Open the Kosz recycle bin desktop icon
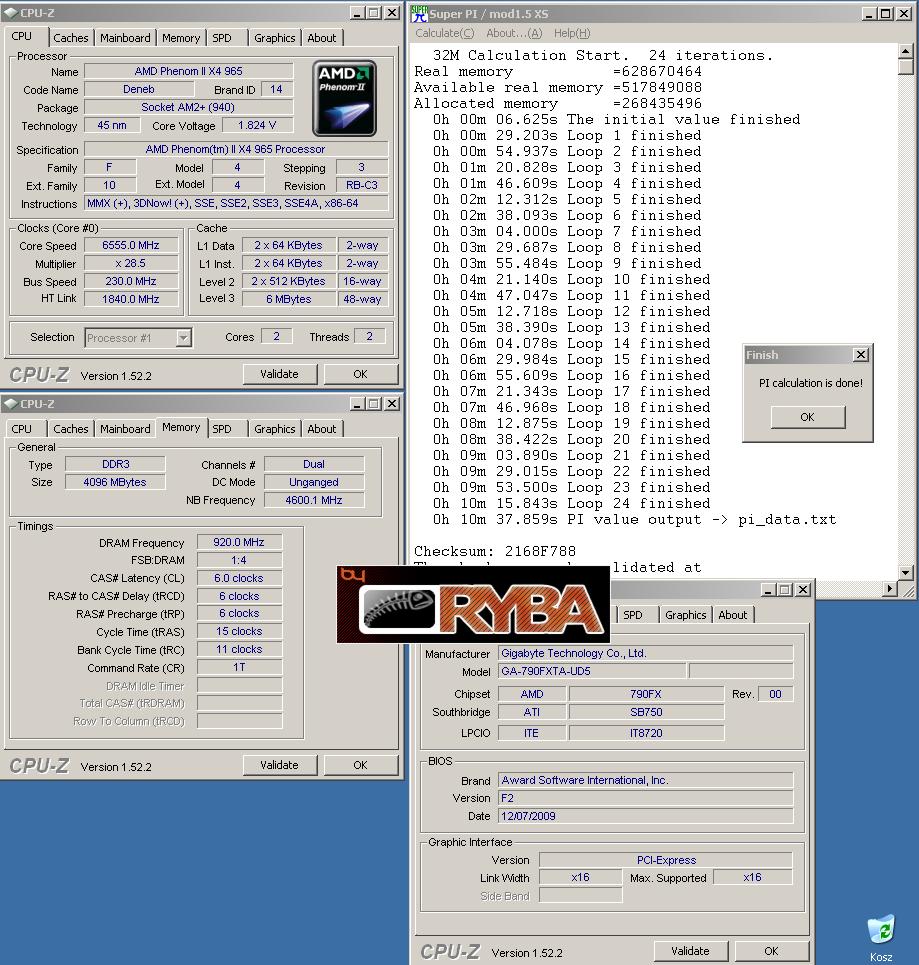This screenshot has width=919, height=965. click(x=881, y=938)
